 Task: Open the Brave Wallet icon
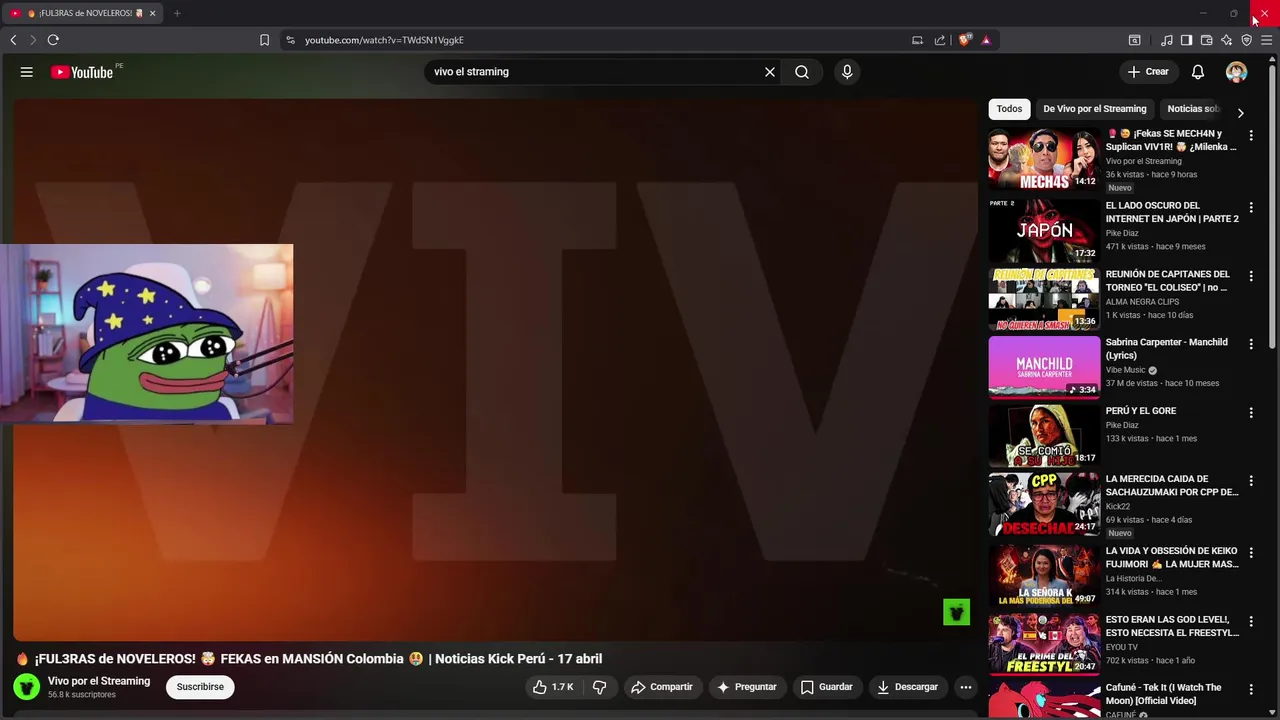click(1206, 40)
